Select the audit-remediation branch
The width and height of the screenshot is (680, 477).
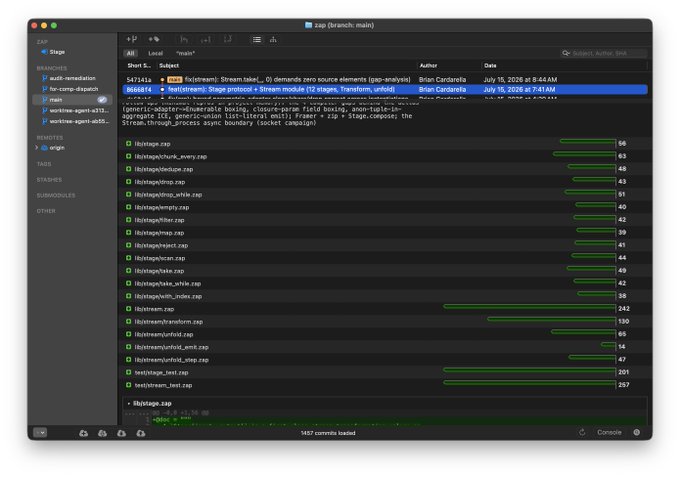pos(72,78)
